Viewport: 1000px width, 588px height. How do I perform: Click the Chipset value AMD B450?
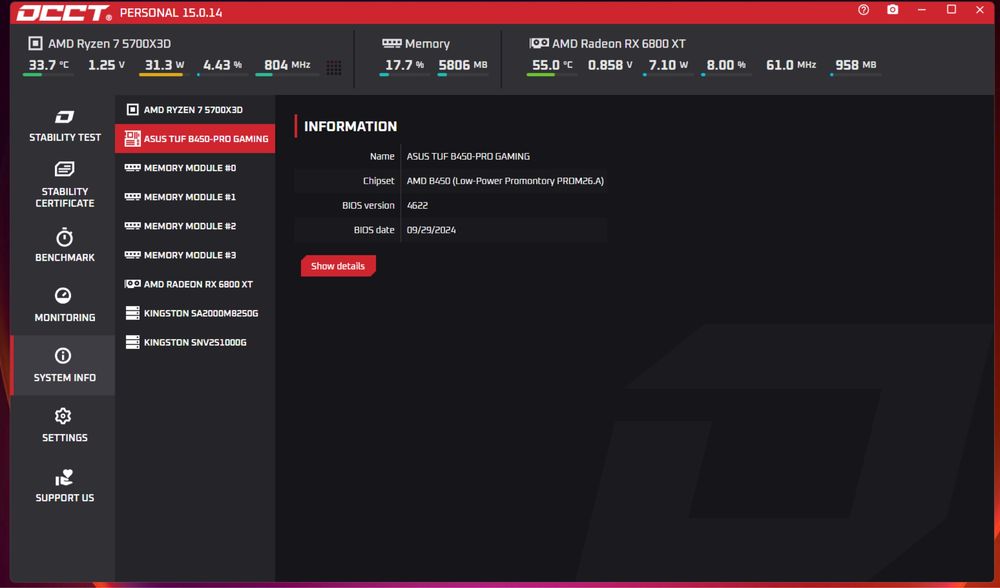point(505,180)
